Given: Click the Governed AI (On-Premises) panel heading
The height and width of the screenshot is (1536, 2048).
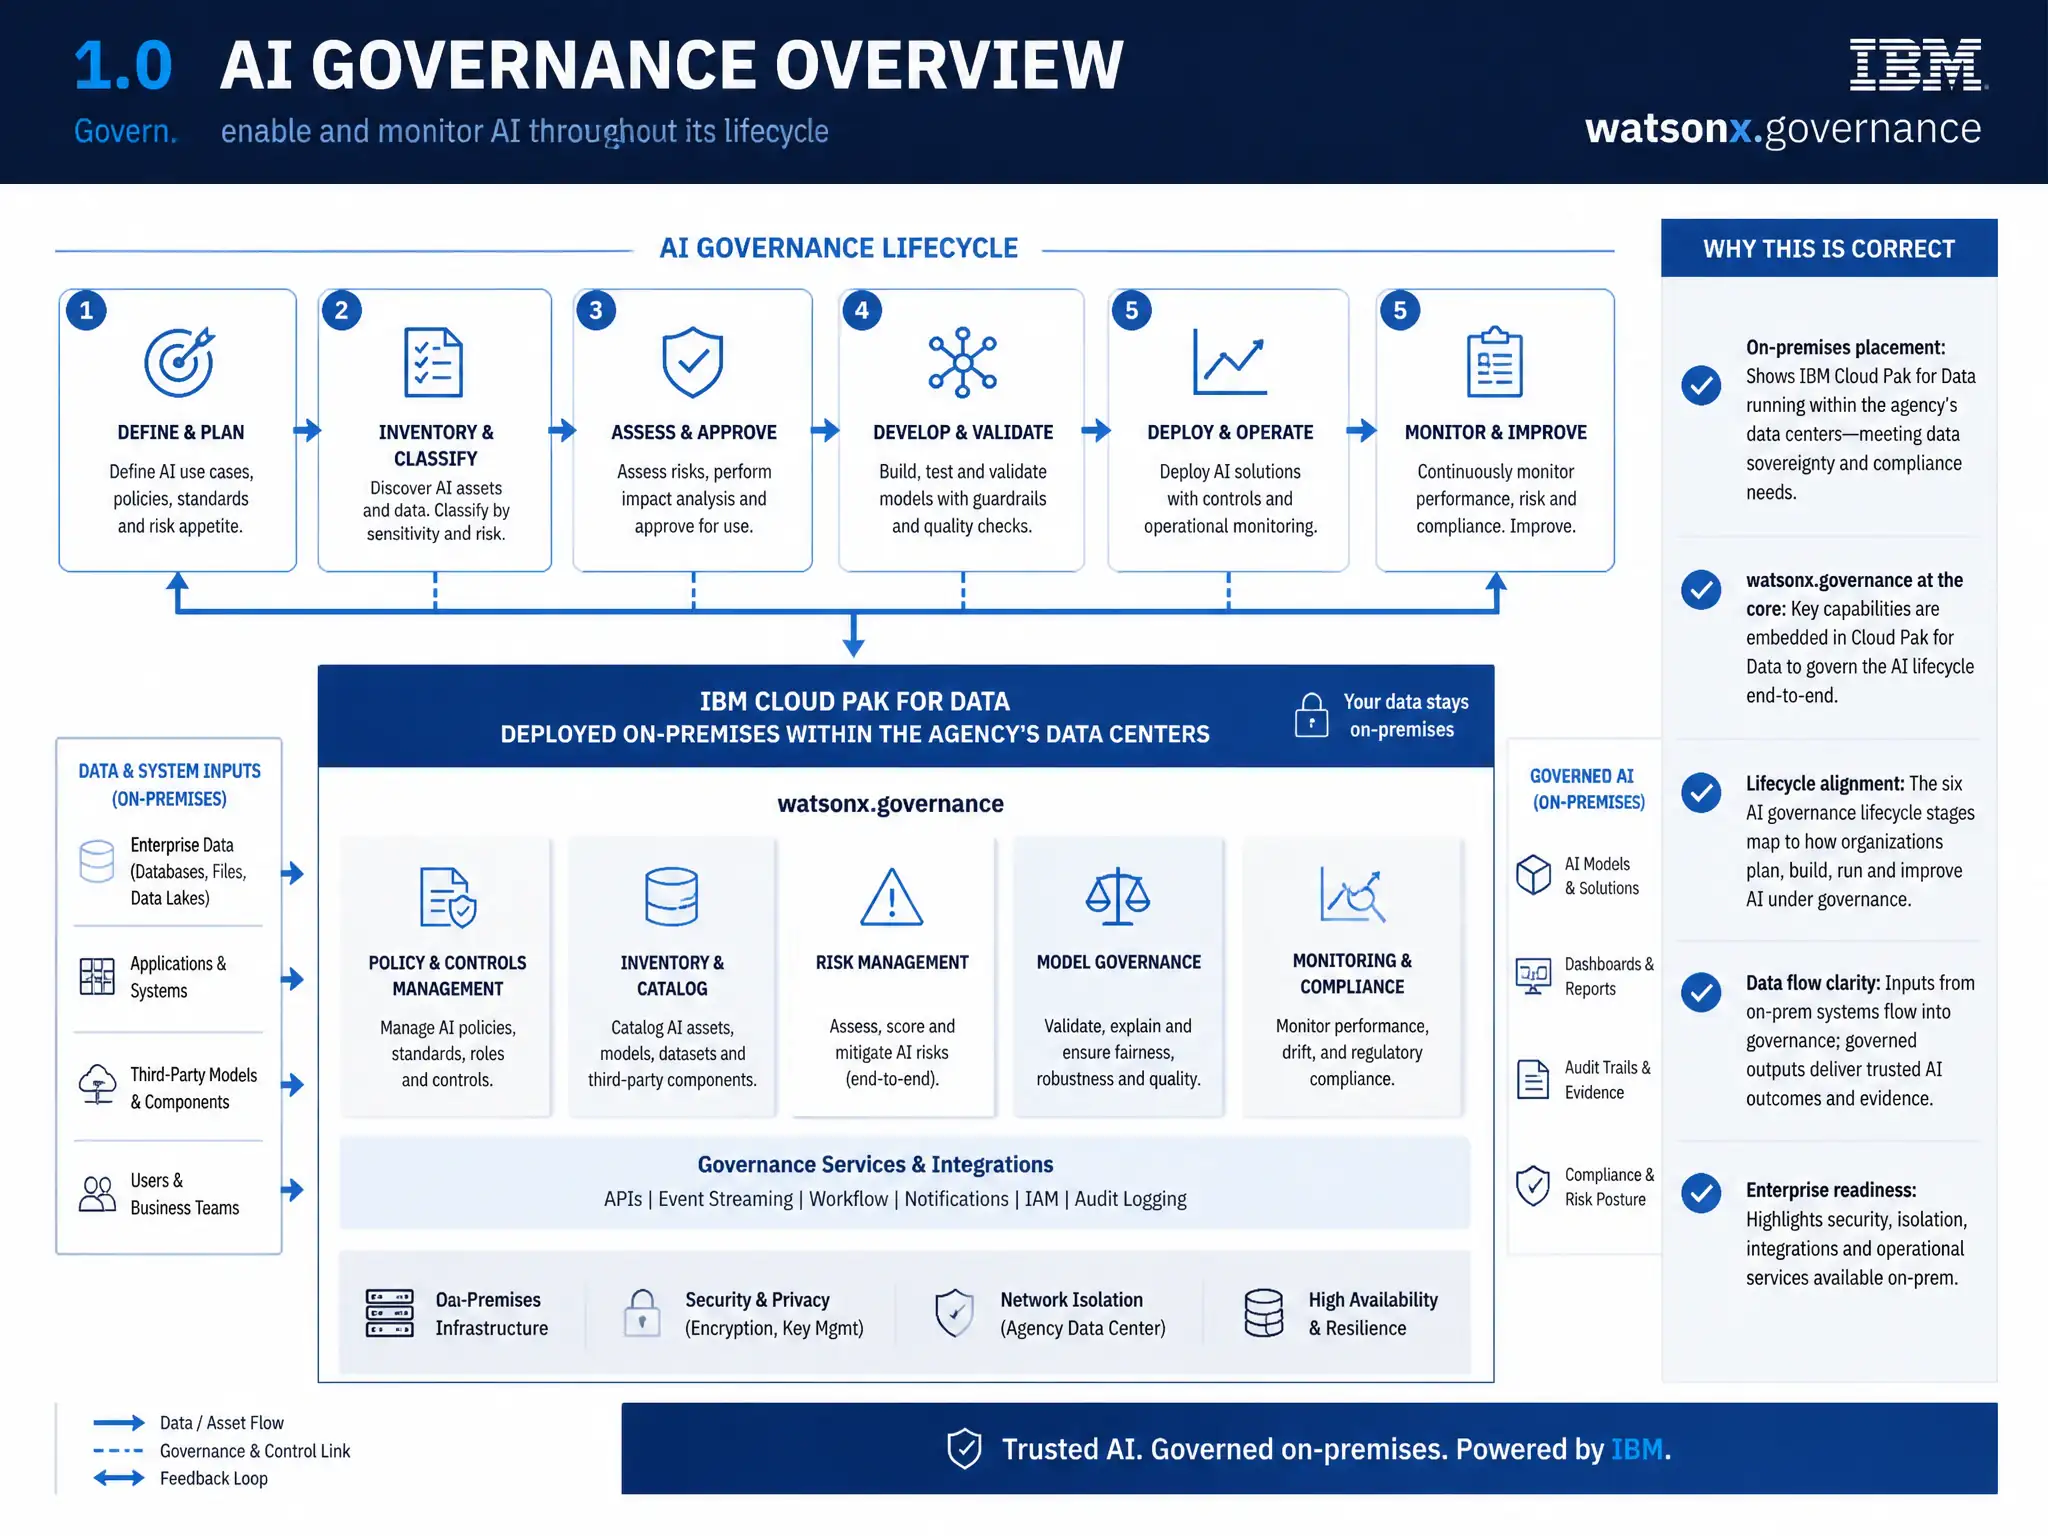Looking at the screenshot, I should tap(1588, 789).
